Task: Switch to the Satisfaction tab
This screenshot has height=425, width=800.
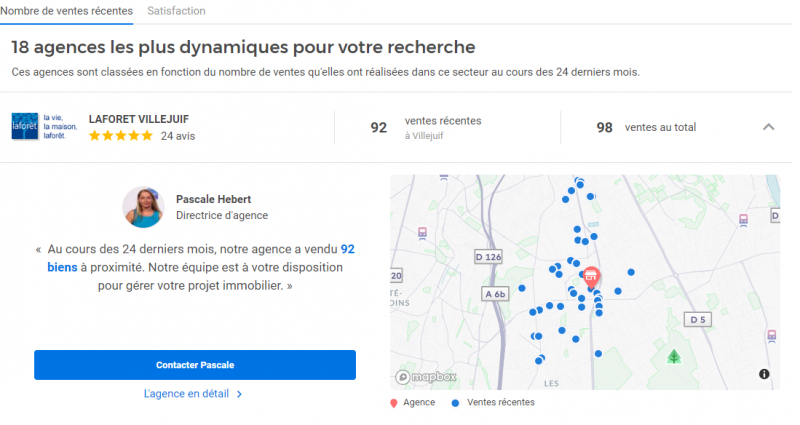Action: (x=176, y=11)
